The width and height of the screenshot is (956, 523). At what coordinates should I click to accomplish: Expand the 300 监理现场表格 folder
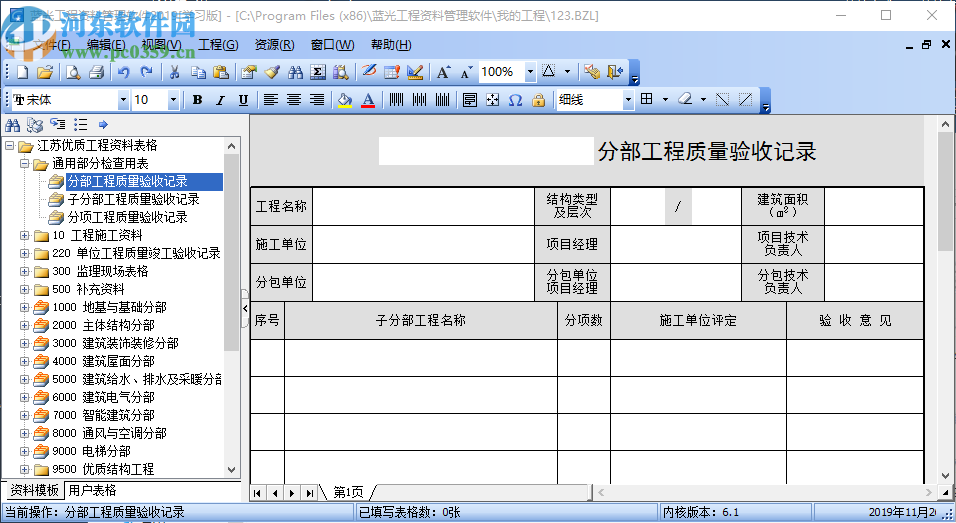tap(24, 271)
